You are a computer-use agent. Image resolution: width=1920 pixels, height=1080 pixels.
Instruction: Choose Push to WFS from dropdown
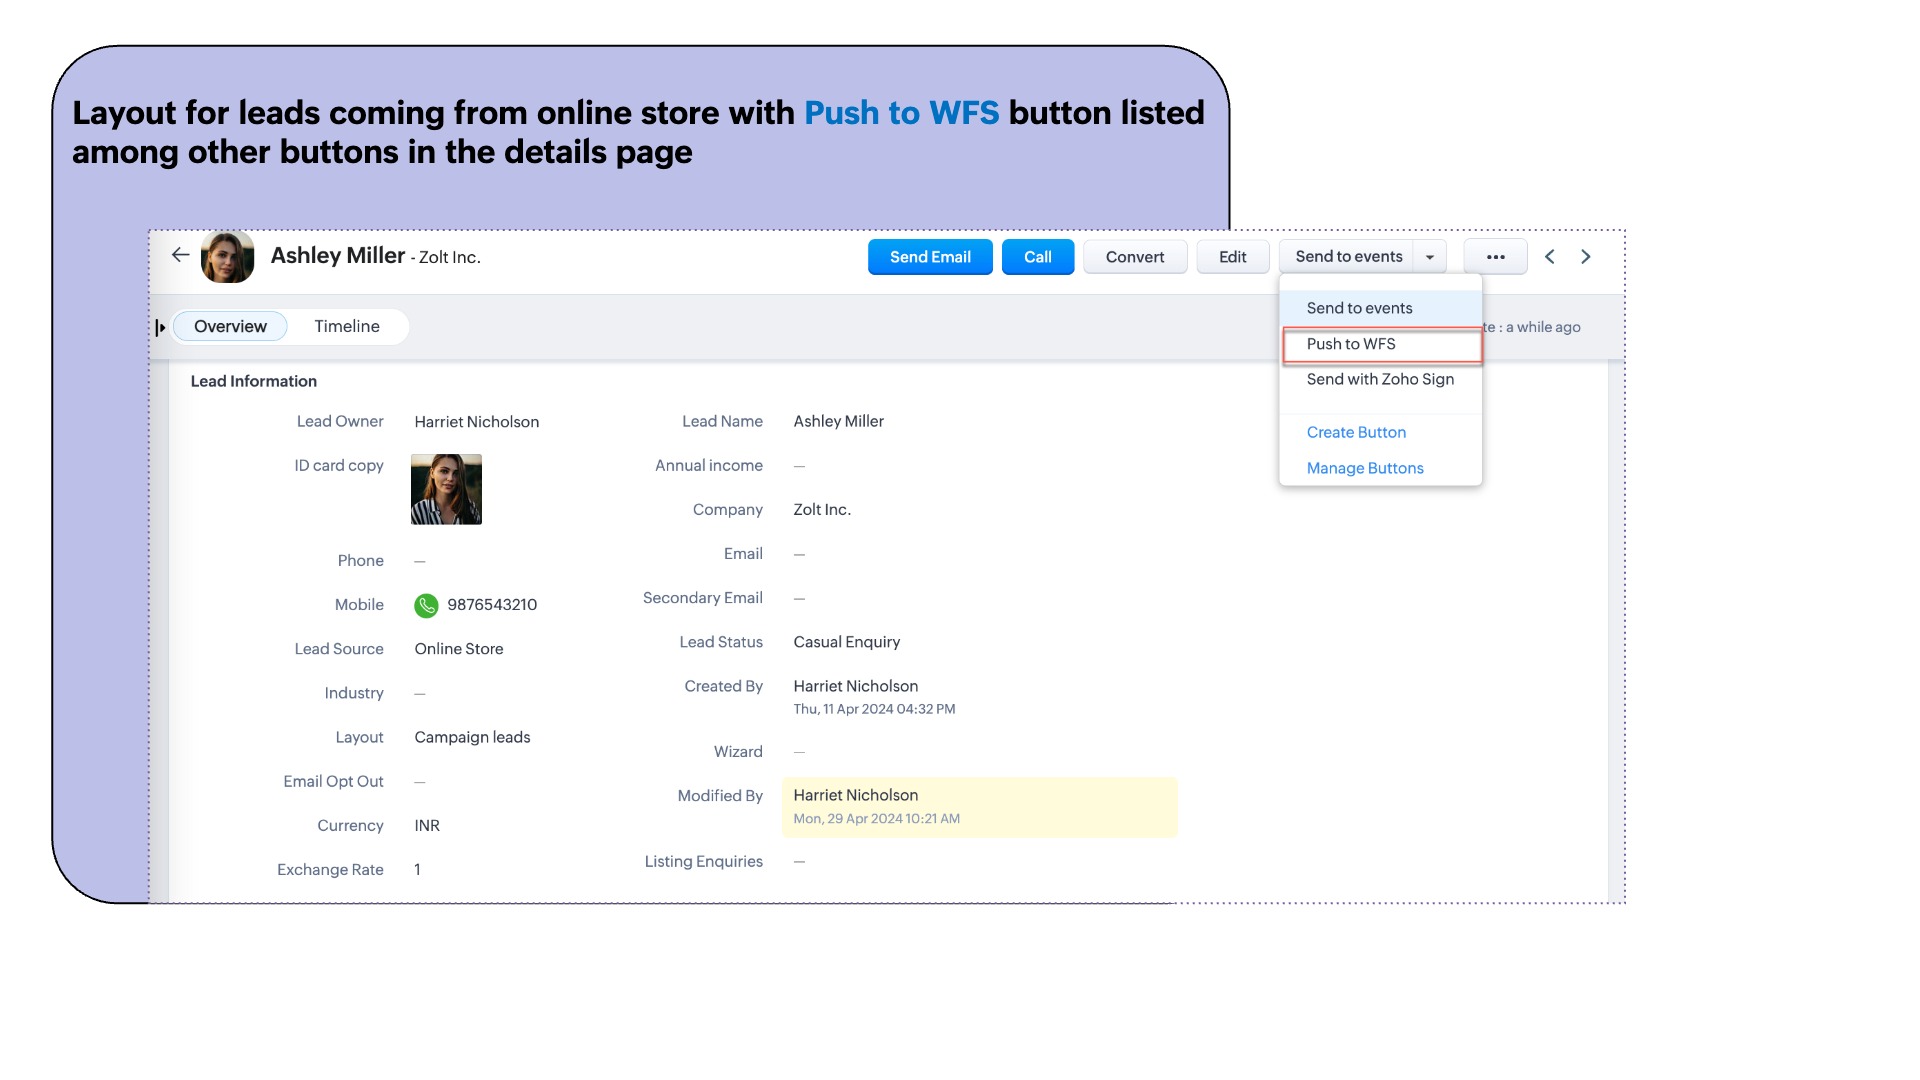coord(1351,344)
